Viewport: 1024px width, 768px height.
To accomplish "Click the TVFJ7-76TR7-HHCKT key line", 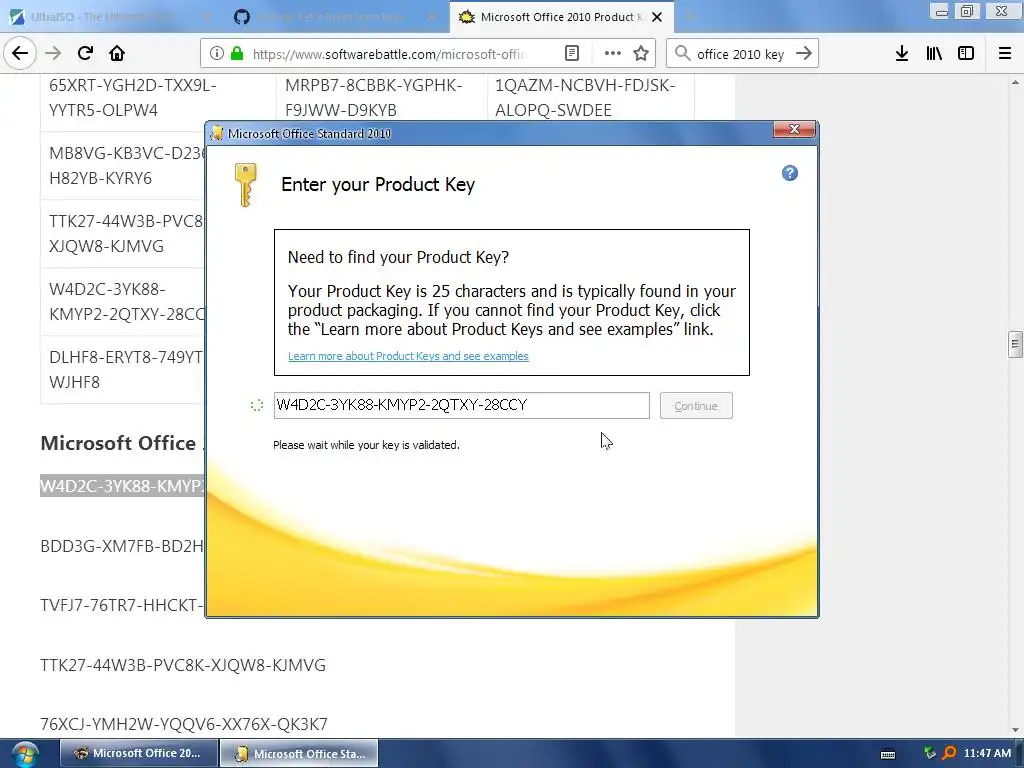I will click(x=123, y=605).
